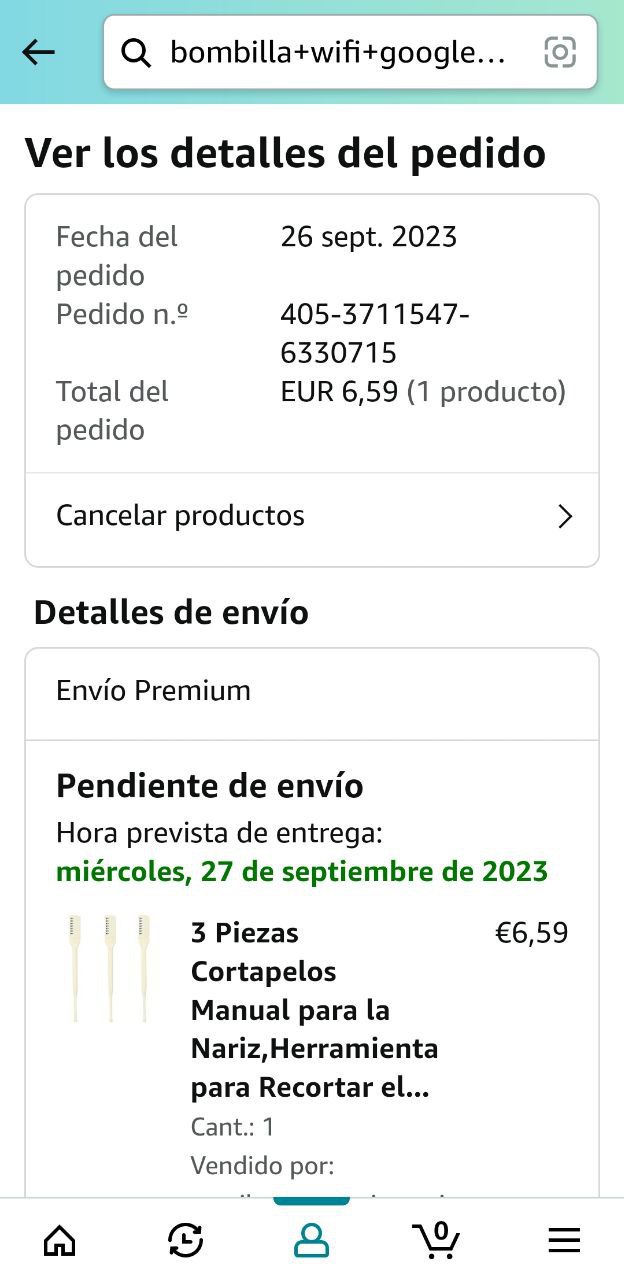Tap the back arrow icon
This screenshot has width=624, height=1280.
click(x=39, y=52)
